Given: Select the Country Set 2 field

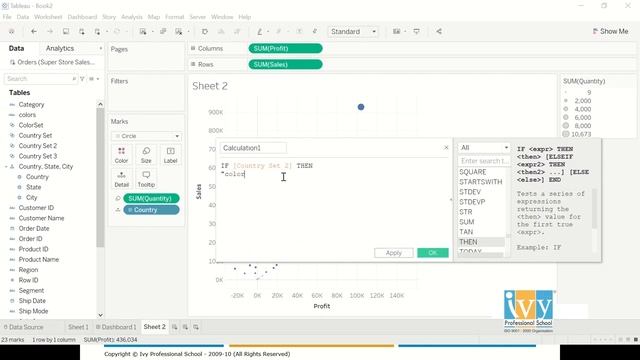Looking at the screenshot, I should click(38, 146).
